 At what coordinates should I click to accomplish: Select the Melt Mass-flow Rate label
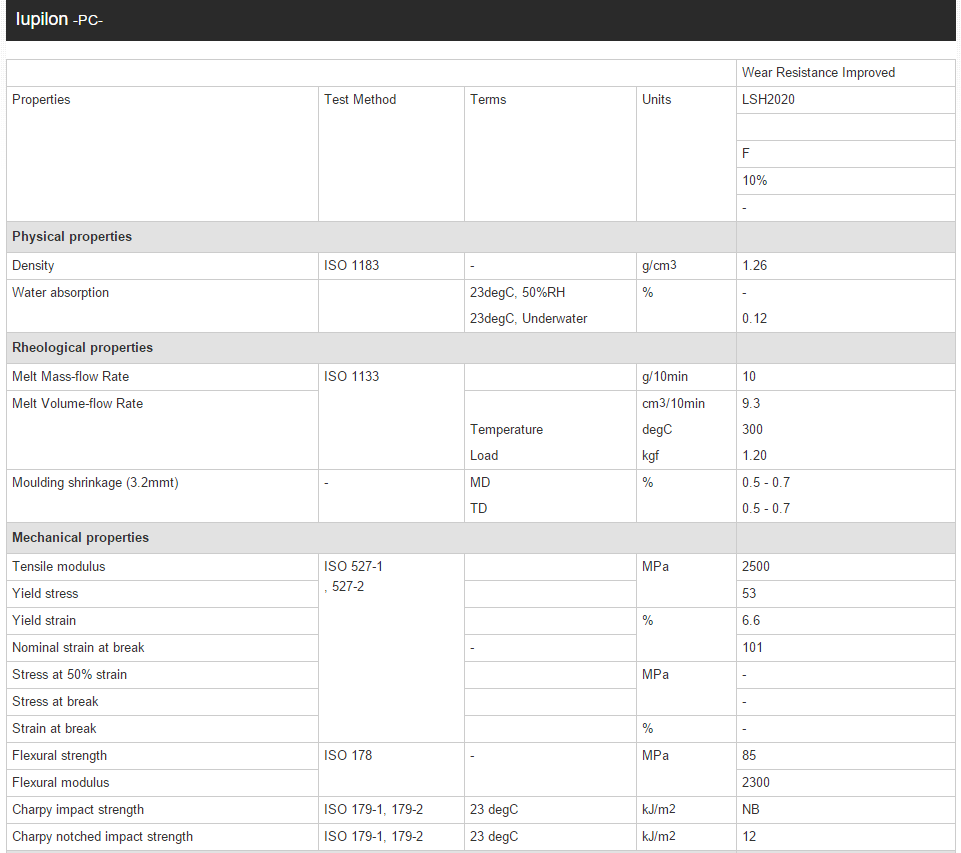click(70, 377)
